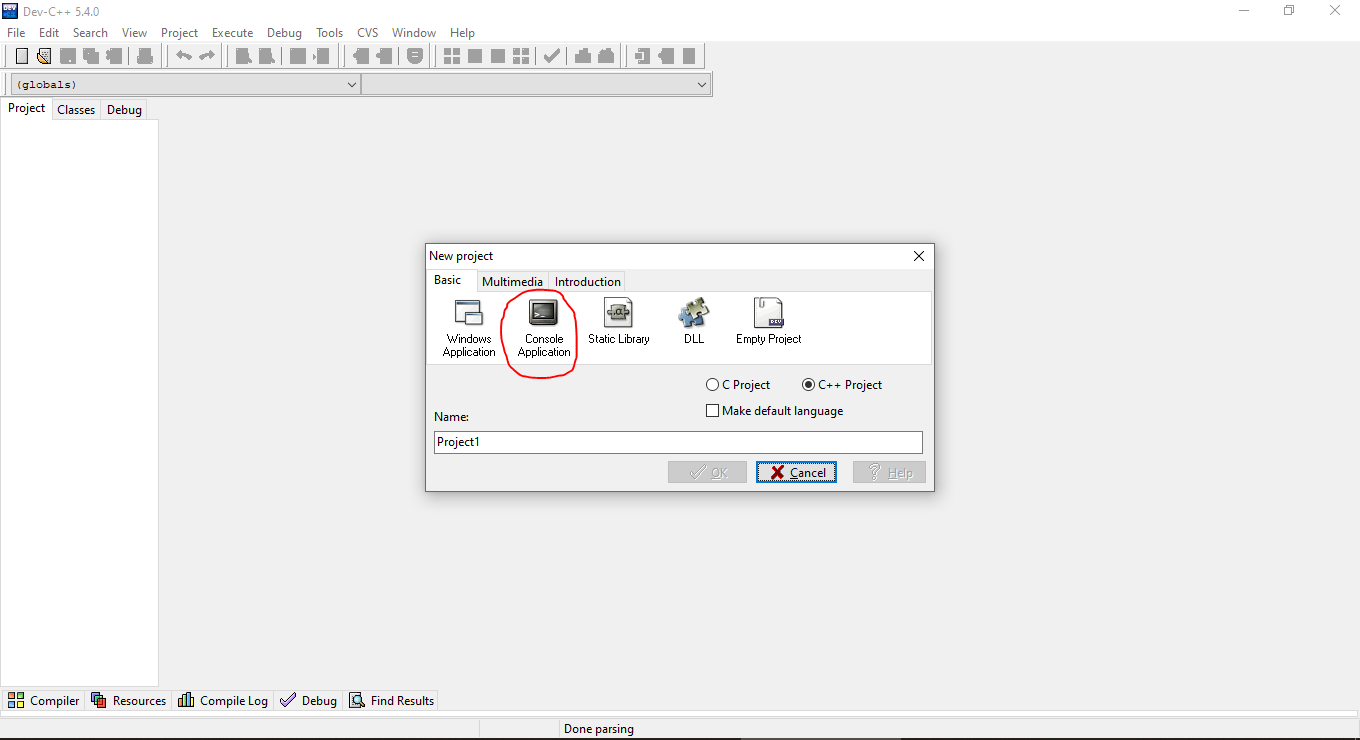Viewport: 1360px width, 740px height.
Task: Switch to the Classes side tab
Action: point(76,110)
